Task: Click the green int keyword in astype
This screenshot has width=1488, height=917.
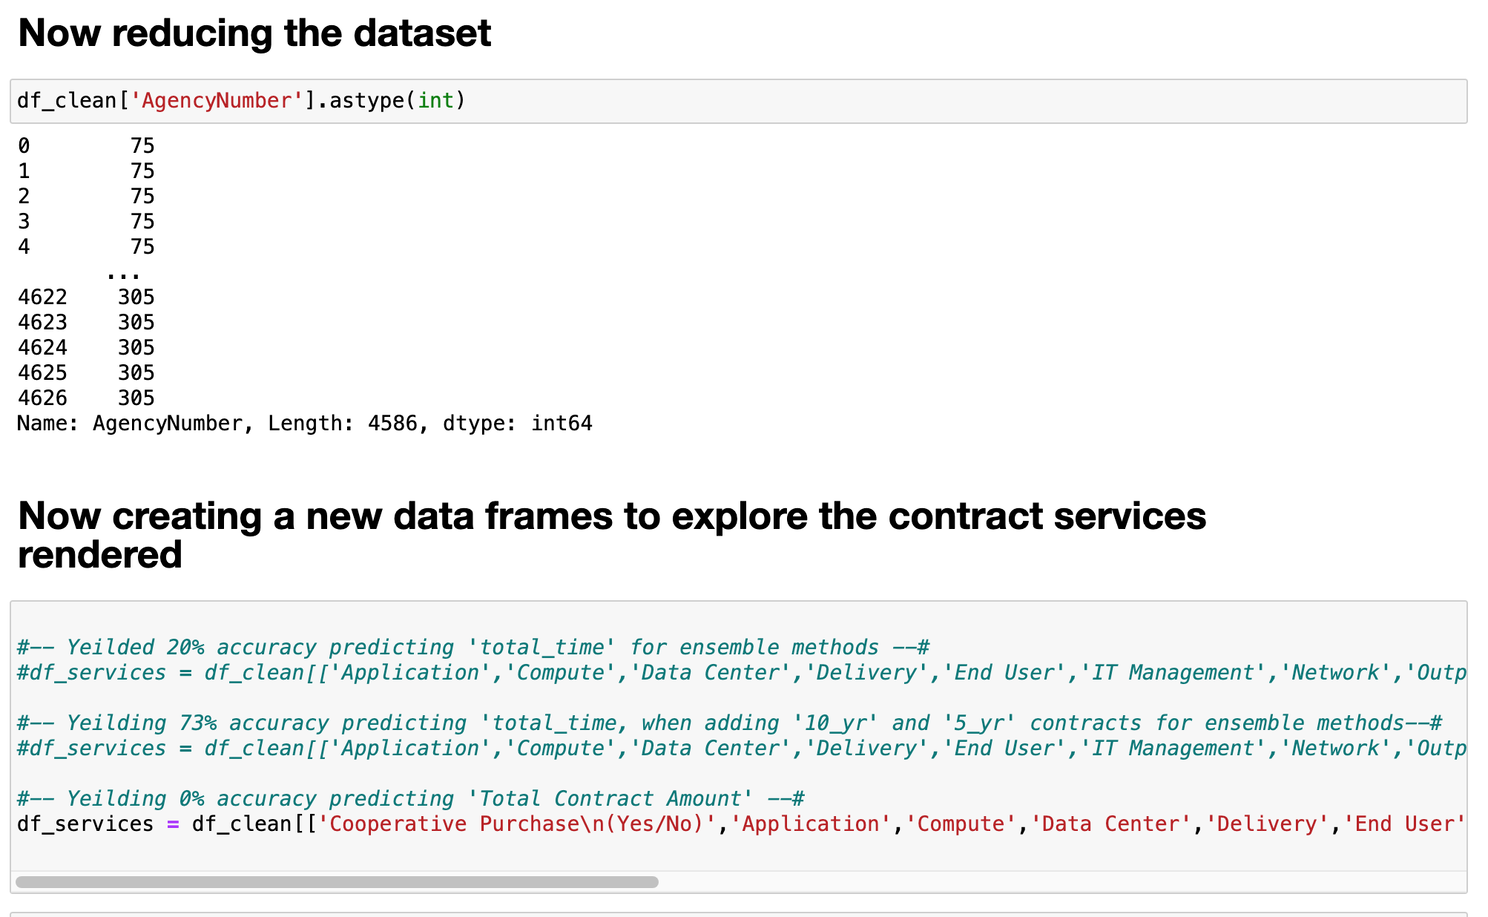Action: pyautogui.click(x=435, y=101)
